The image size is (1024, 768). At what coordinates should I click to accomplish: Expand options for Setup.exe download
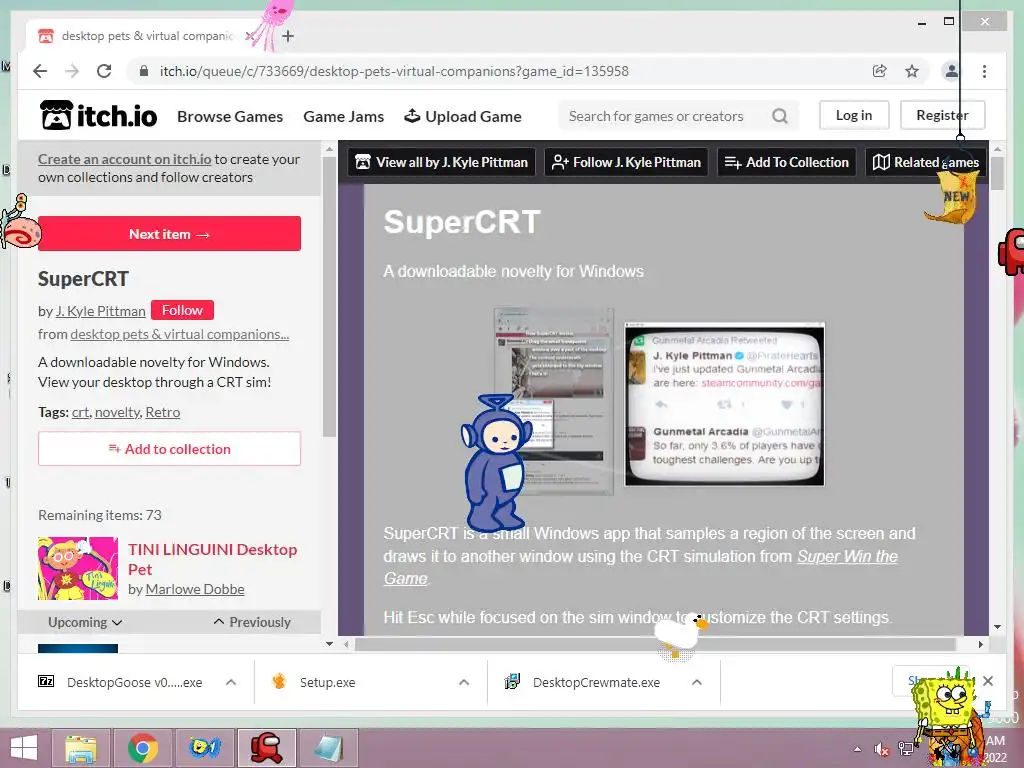pos(464,682)
